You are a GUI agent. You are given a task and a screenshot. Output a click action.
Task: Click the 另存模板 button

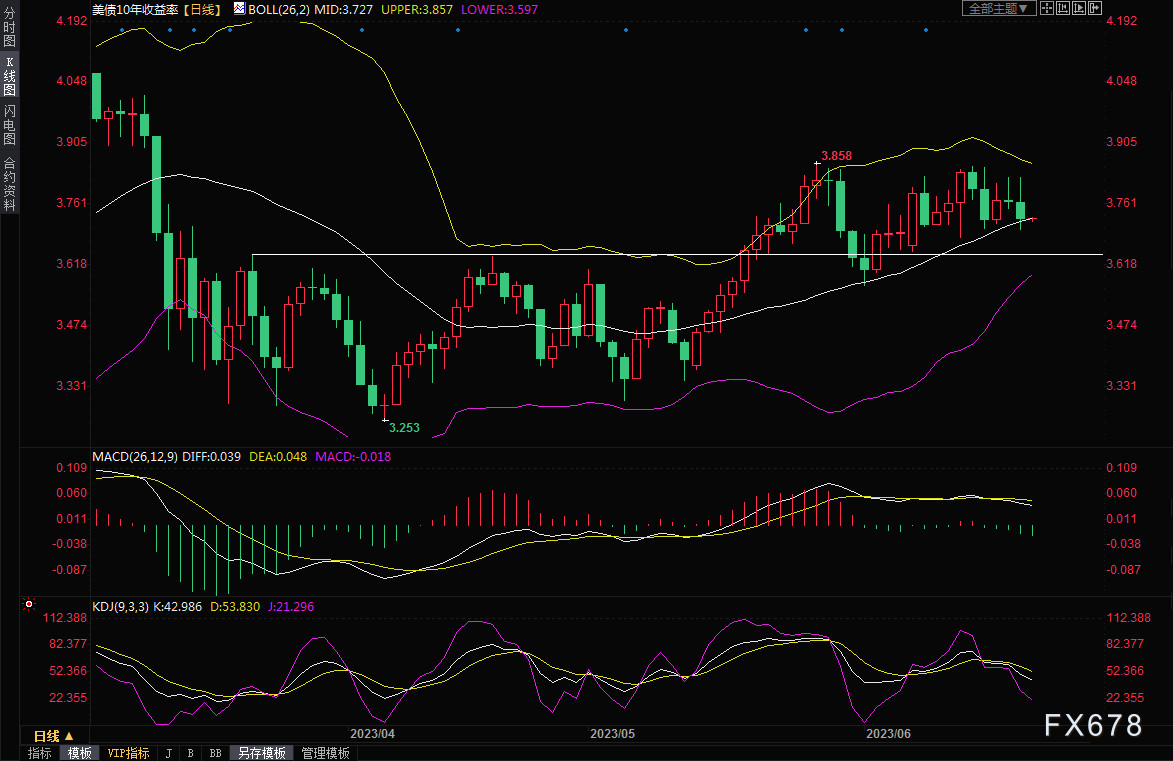click(x=261, y=753)
